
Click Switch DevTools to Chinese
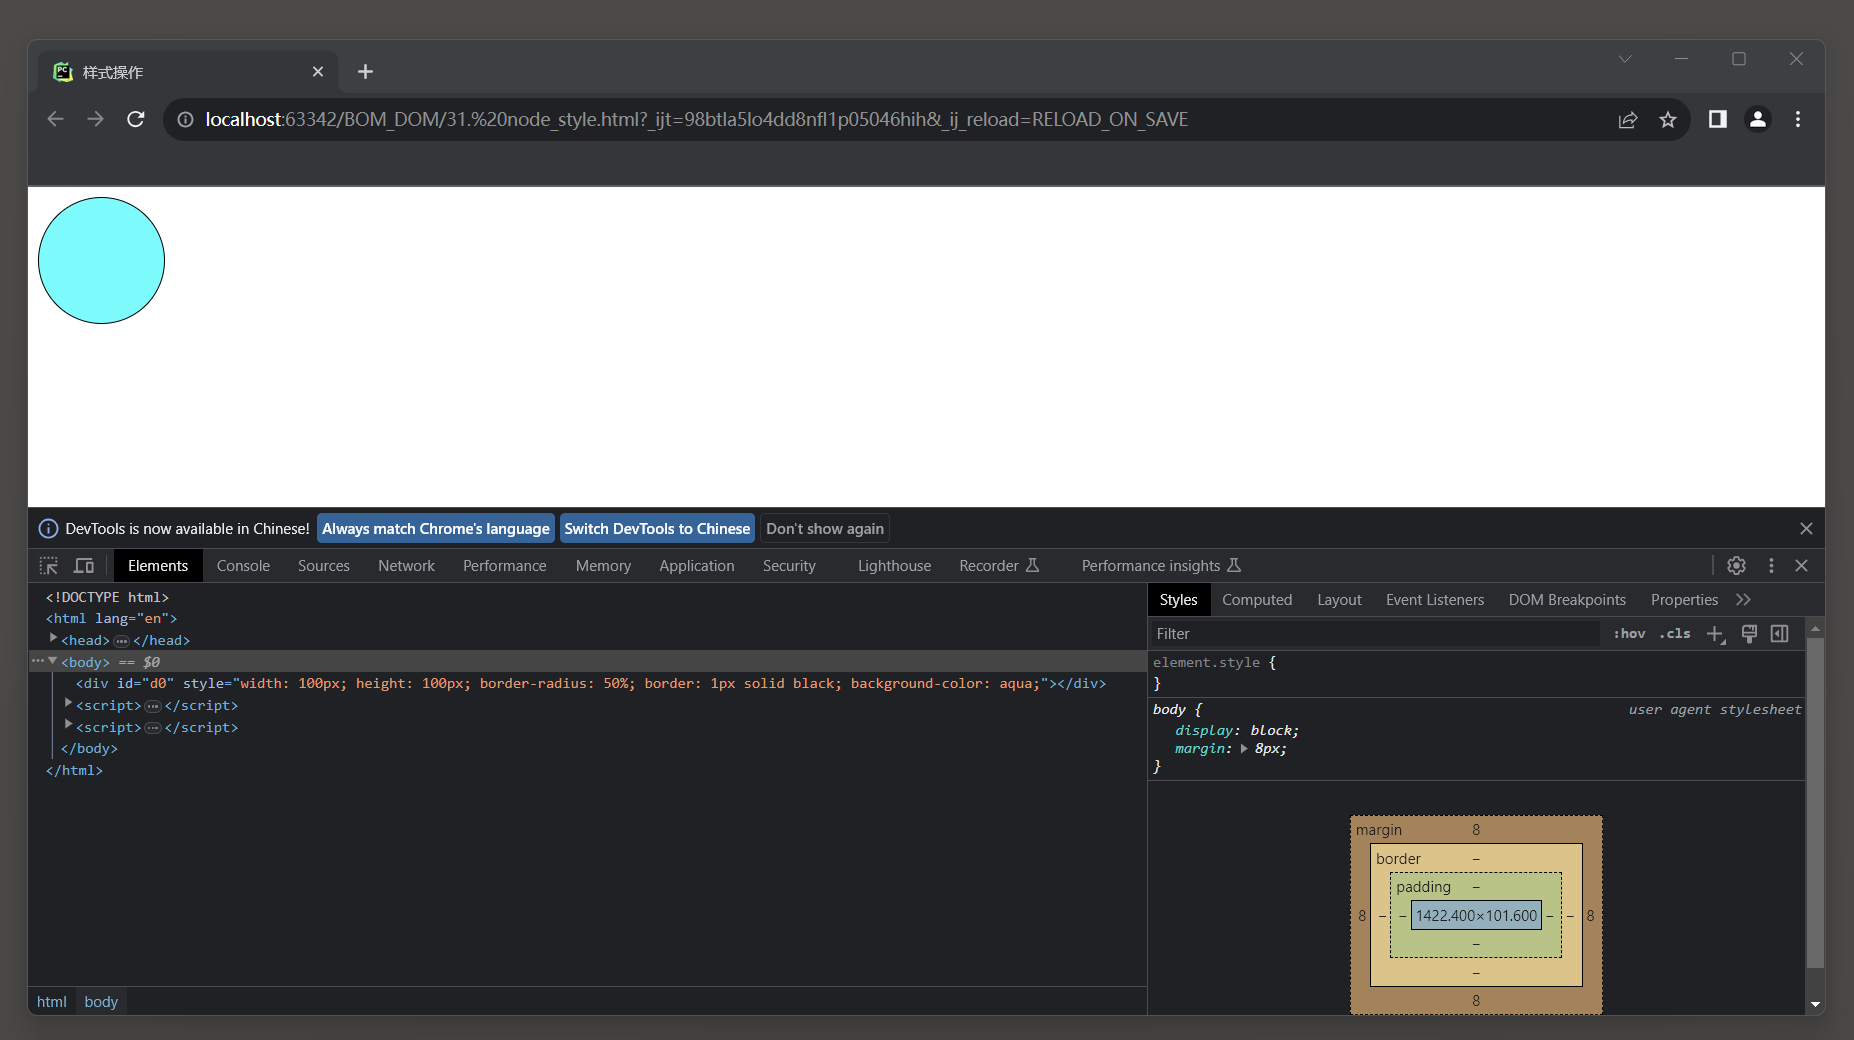coord(657,529)
